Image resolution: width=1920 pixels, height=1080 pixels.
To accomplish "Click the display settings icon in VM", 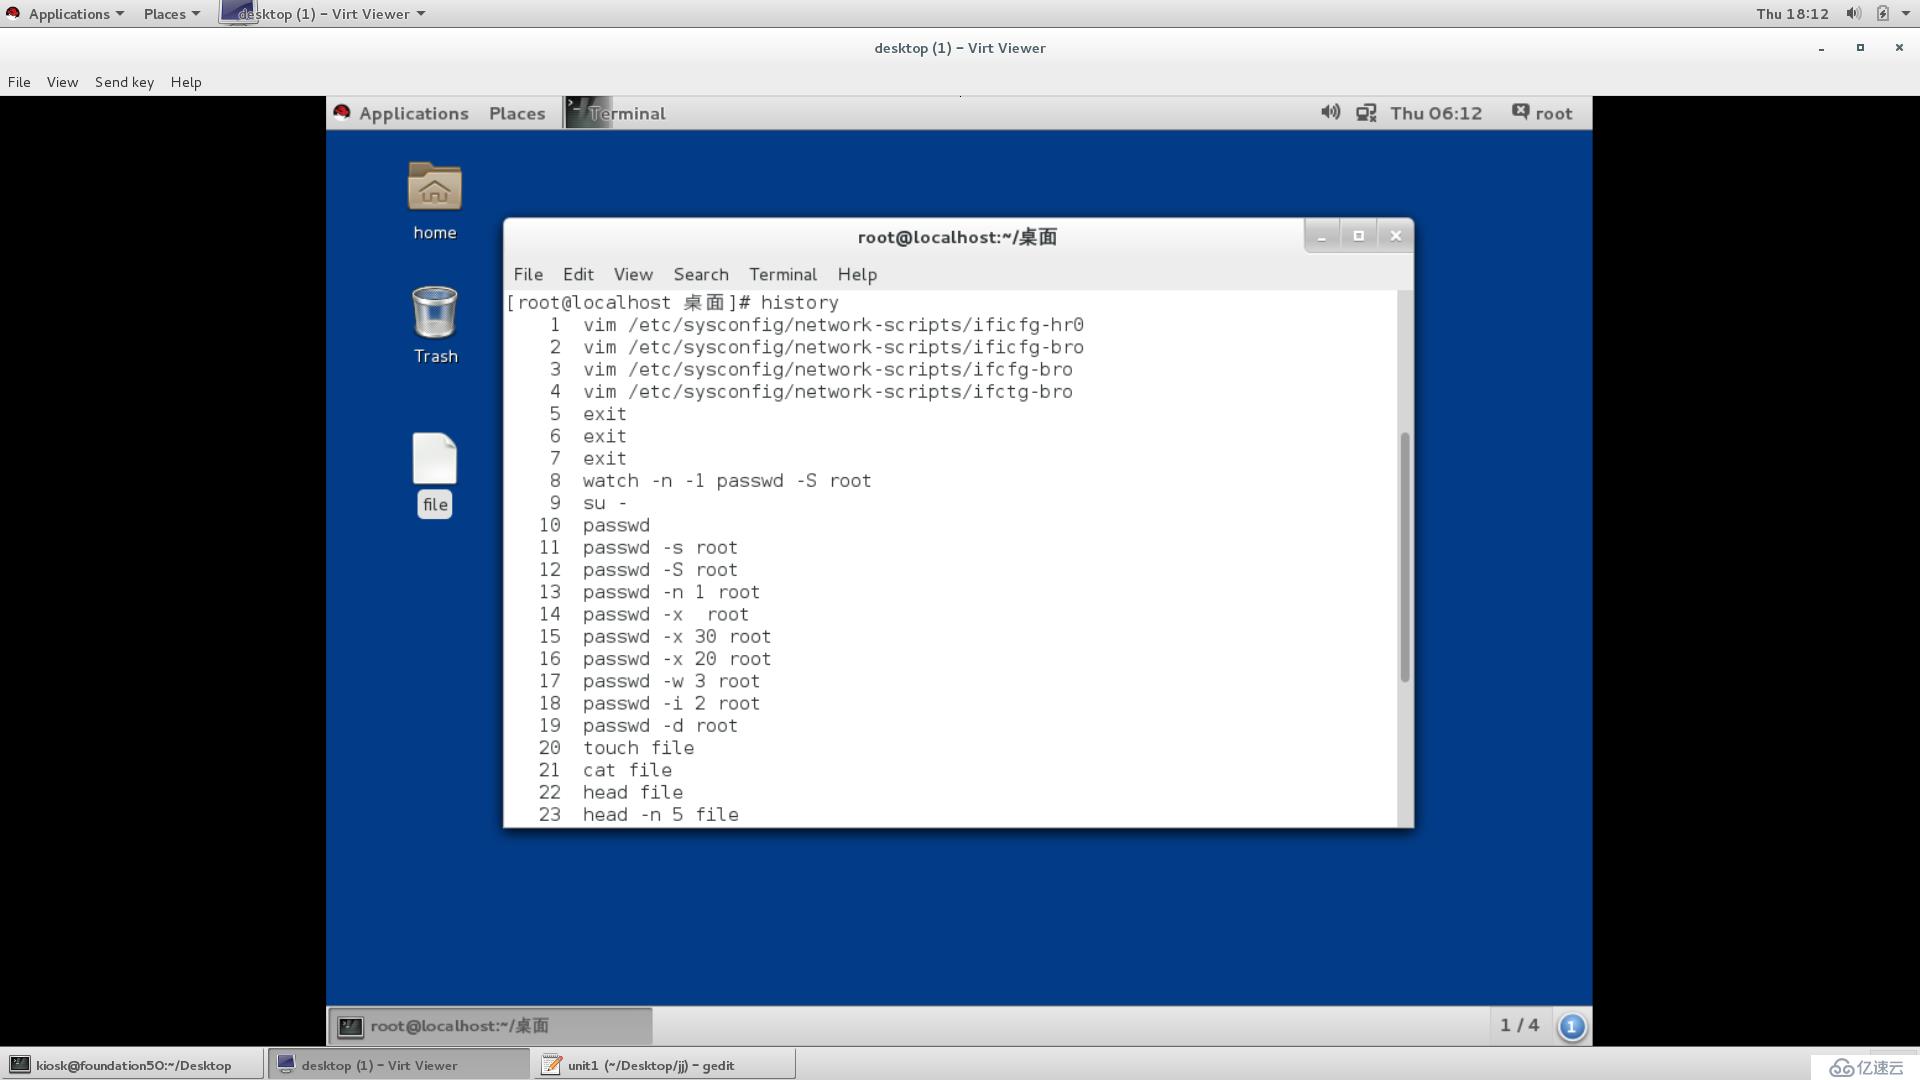I will pyautogui.click(x=1366, y=112).
